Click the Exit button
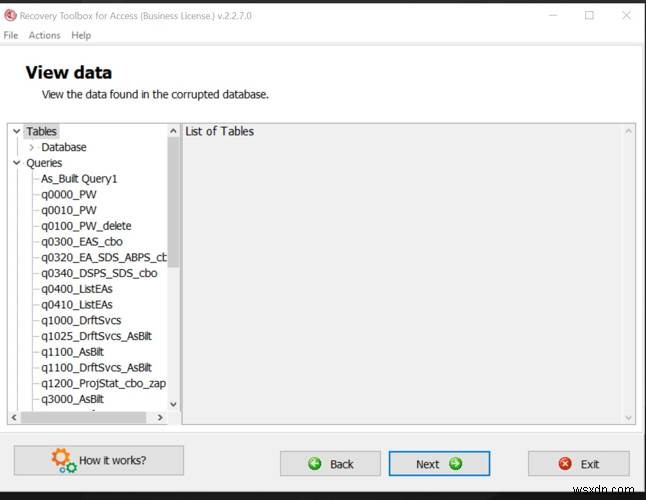The image size is (646, 500). click(x=579, y=464)
